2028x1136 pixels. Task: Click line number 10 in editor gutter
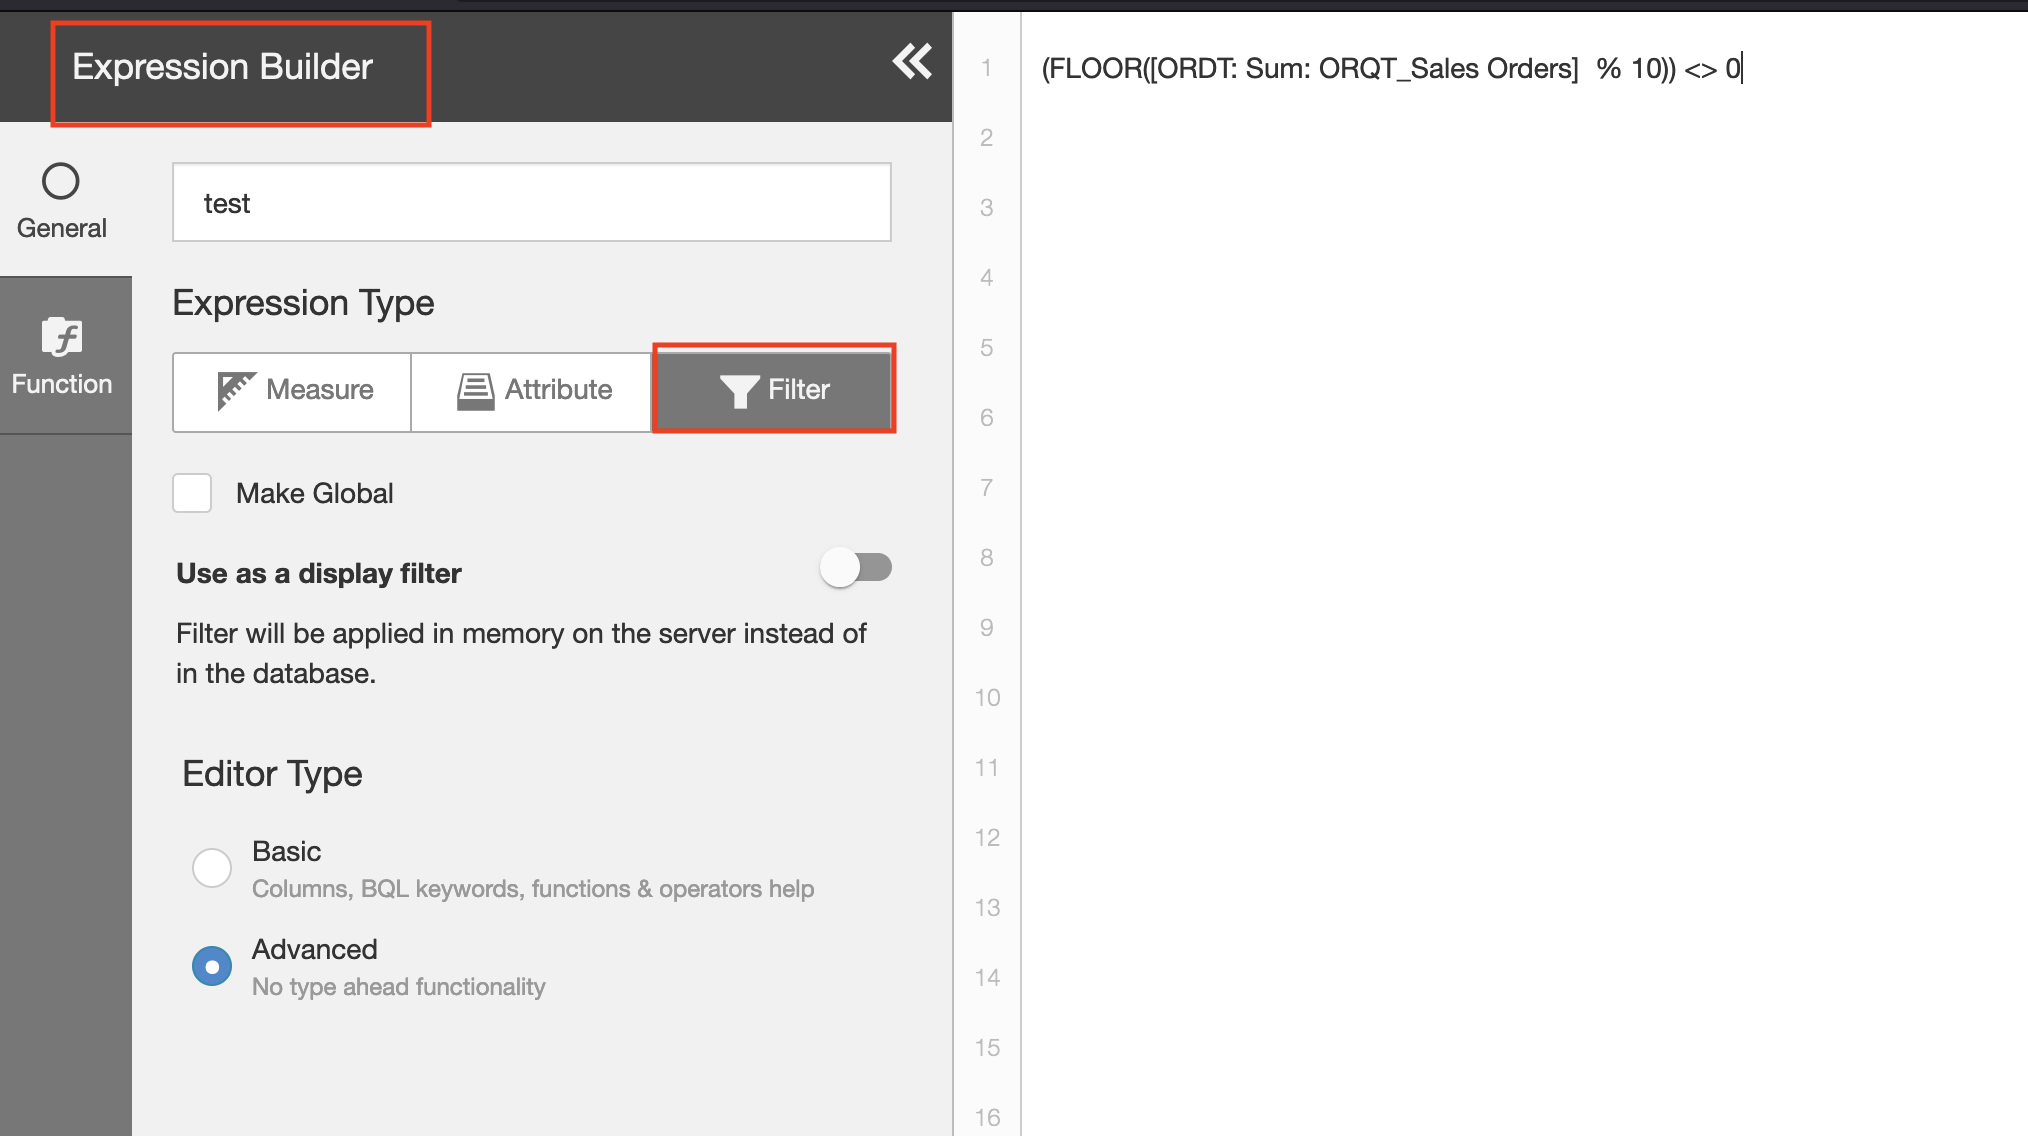pyautogui.click(x=987, y=698)
